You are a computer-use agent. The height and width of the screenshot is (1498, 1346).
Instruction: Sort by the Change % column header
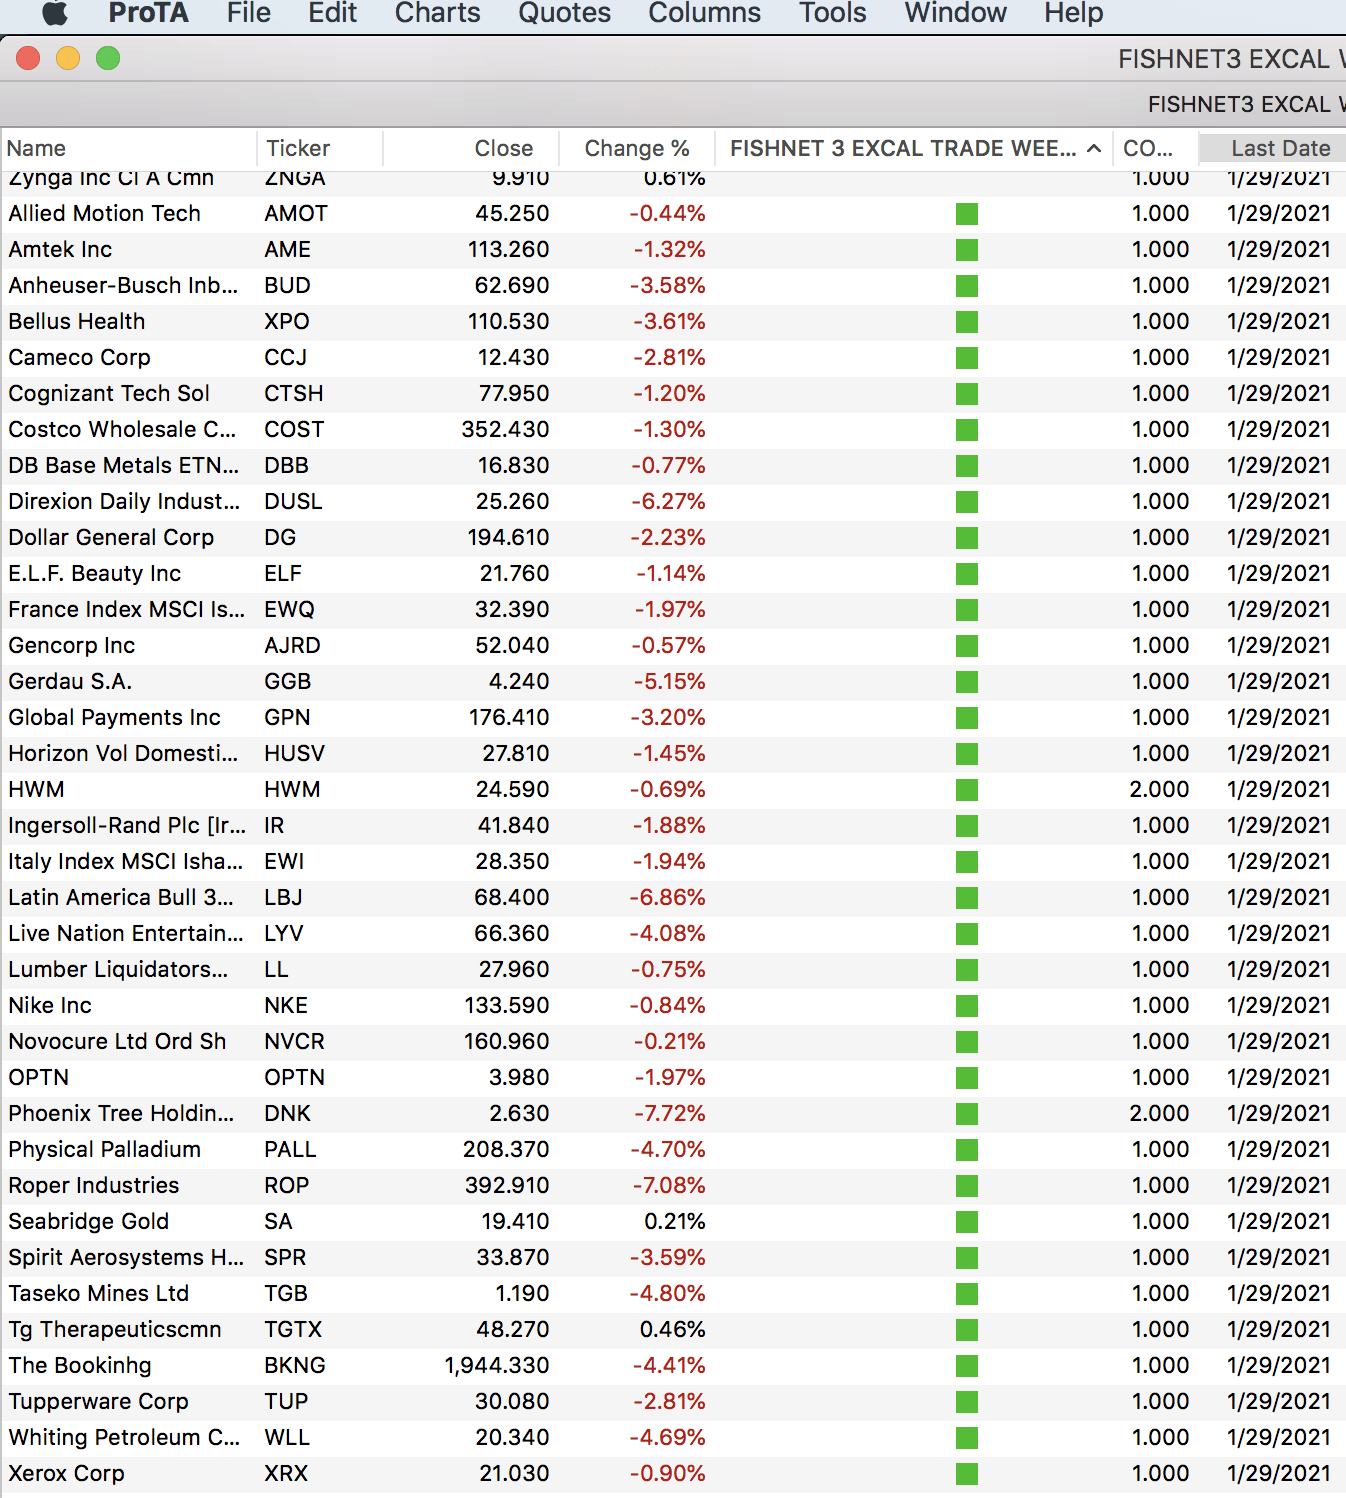637,149
